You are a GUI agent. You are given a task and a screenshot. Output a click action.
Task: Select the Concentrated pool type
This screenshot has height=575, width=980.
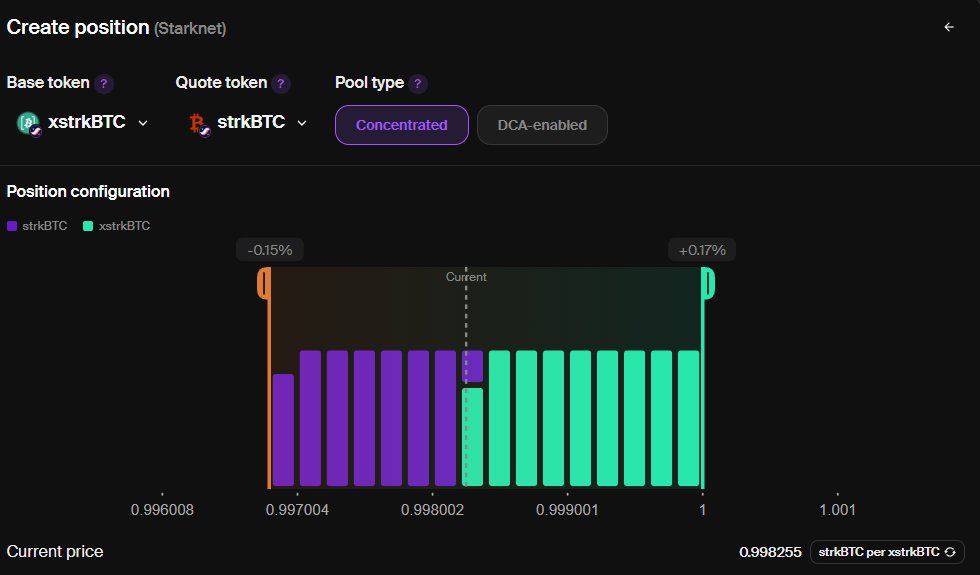tap(402, 125)
